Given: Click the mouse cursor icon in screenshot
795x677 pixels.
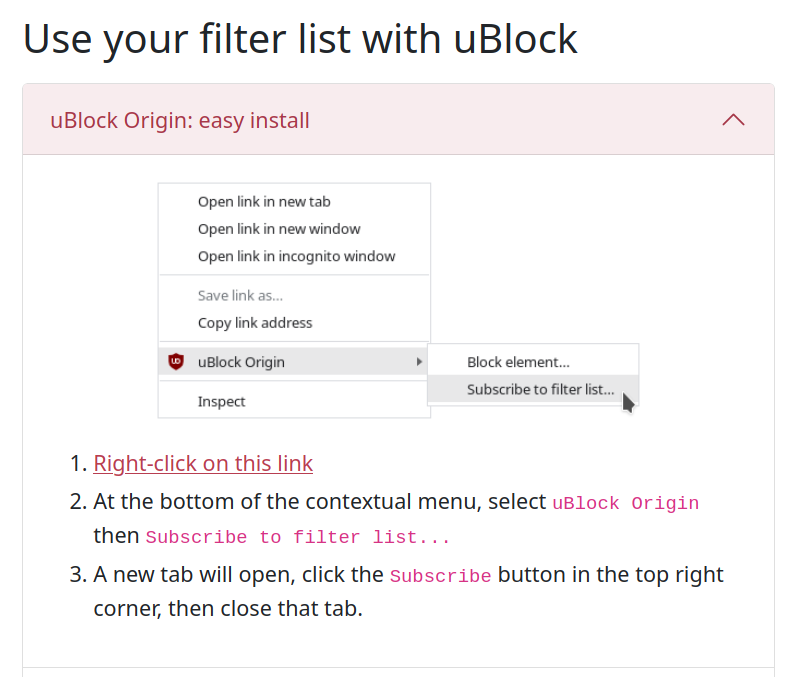Looking at the screenshot, I should coord(628,402).
